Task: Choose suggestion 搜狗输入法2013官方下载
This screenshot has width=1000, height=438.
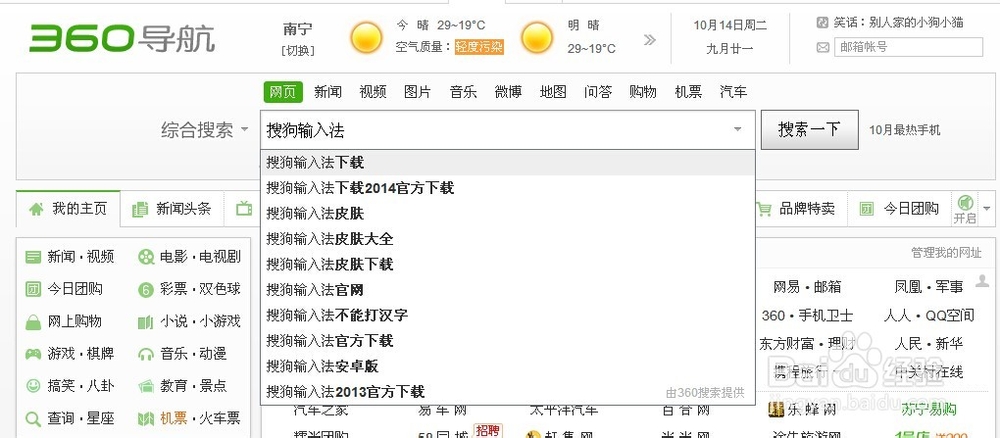Action: (x=508, y=391)
